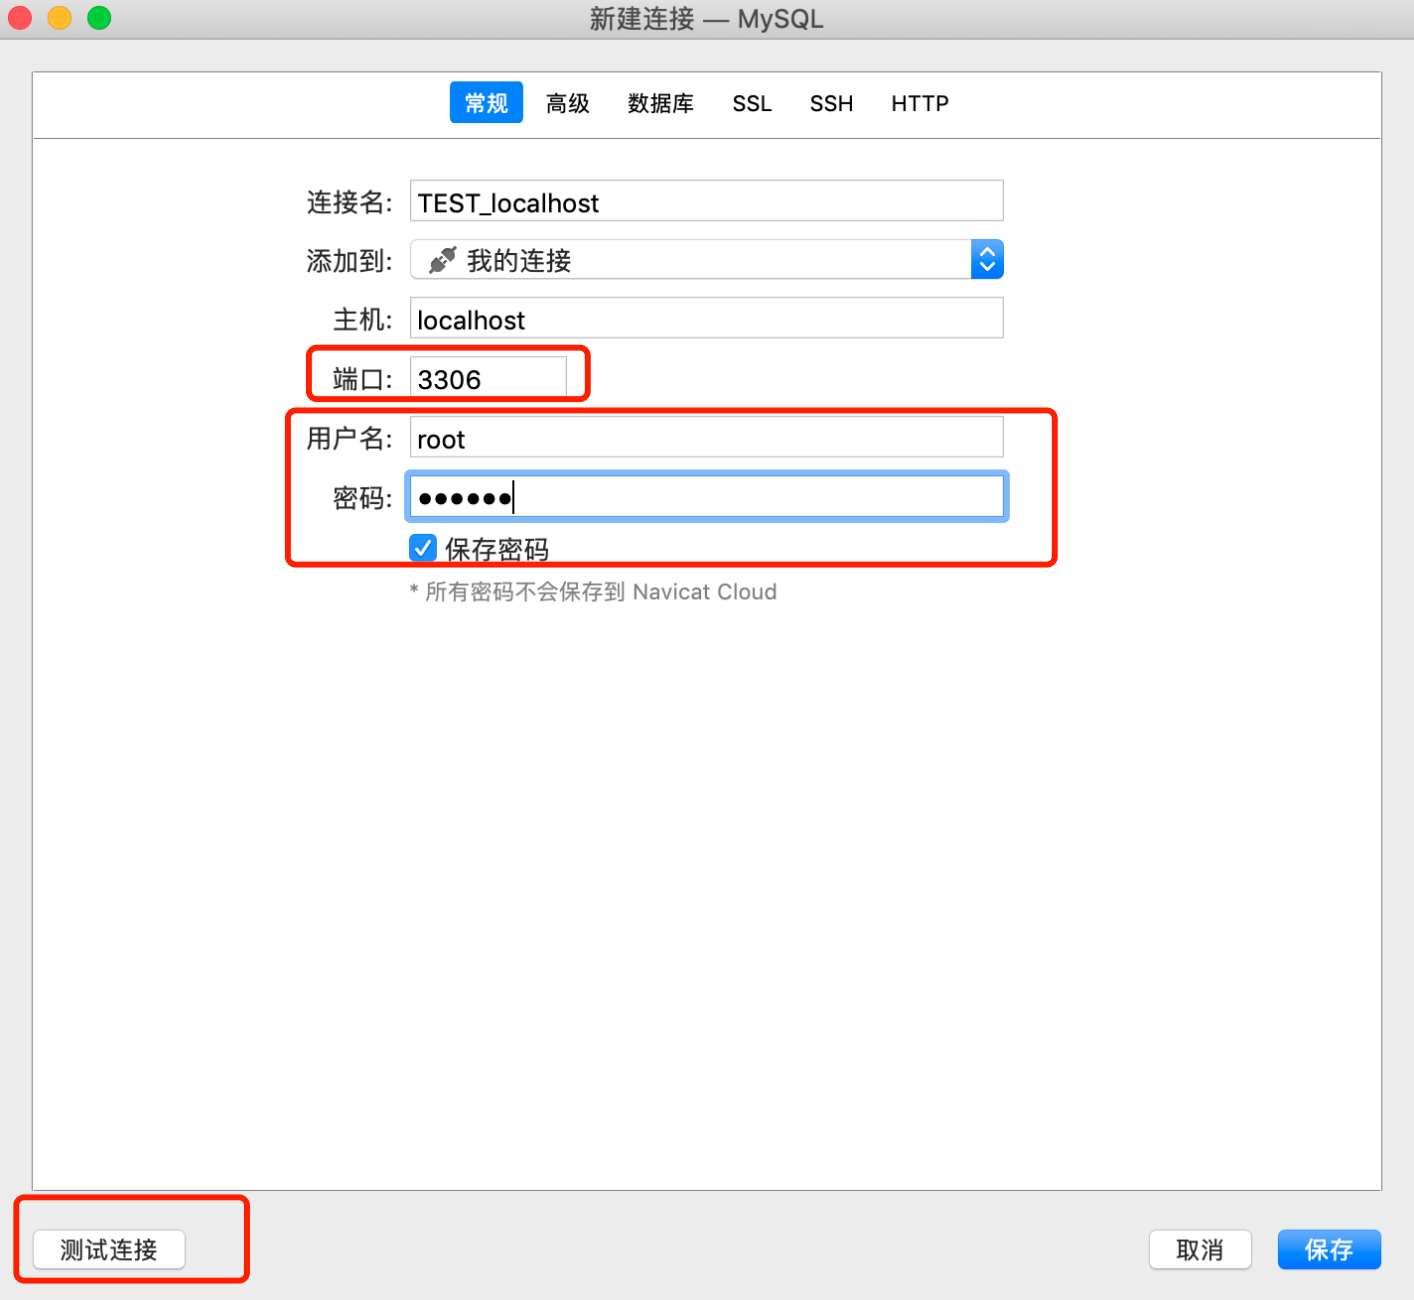Open the 高级 tab
The width and height of the screenshot is (1414, 1300).
(567, 103)
